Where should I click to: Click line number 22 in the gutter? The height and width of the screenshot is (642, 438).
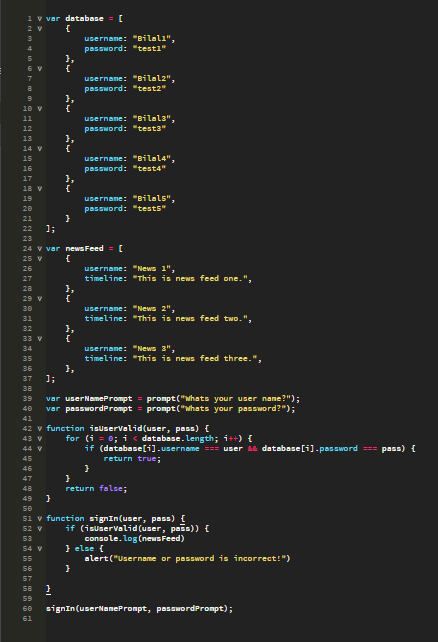click(x=27, y=228)
